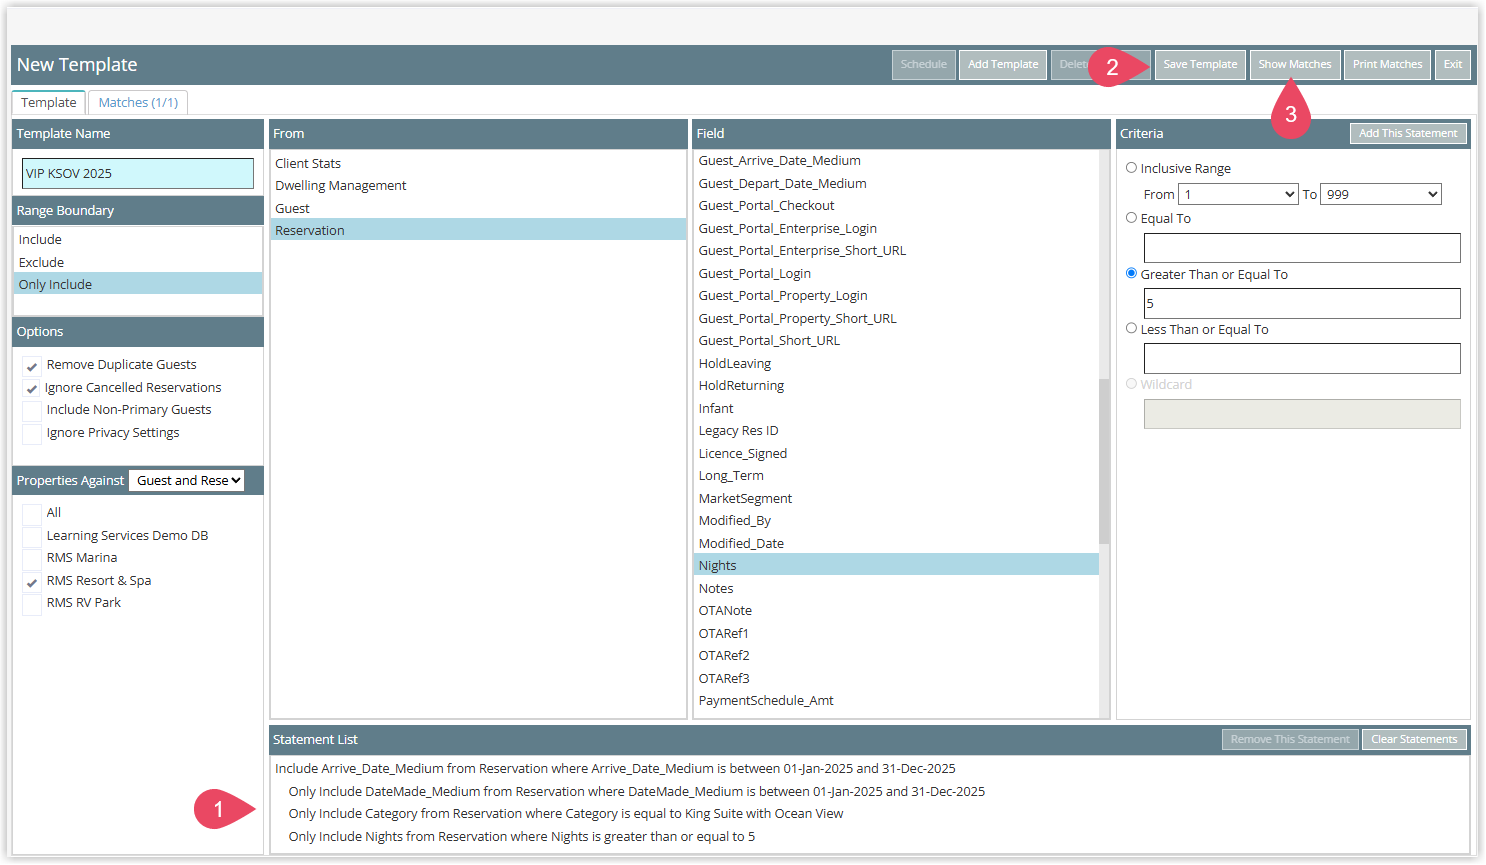Uncheck RMS Resort & Spa property
This screenshot has width=1486, height=865.
tap(32, 582)
